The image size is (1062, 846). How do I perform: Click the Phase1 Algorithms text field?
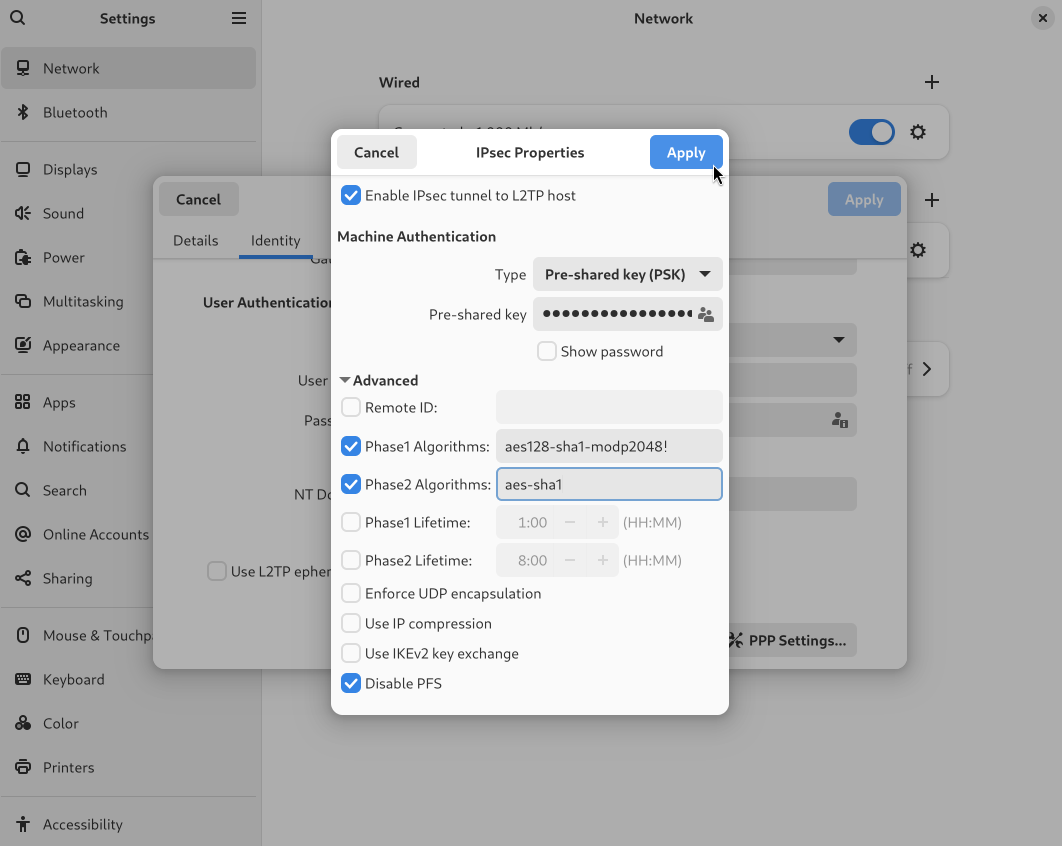tap(609, 446)
